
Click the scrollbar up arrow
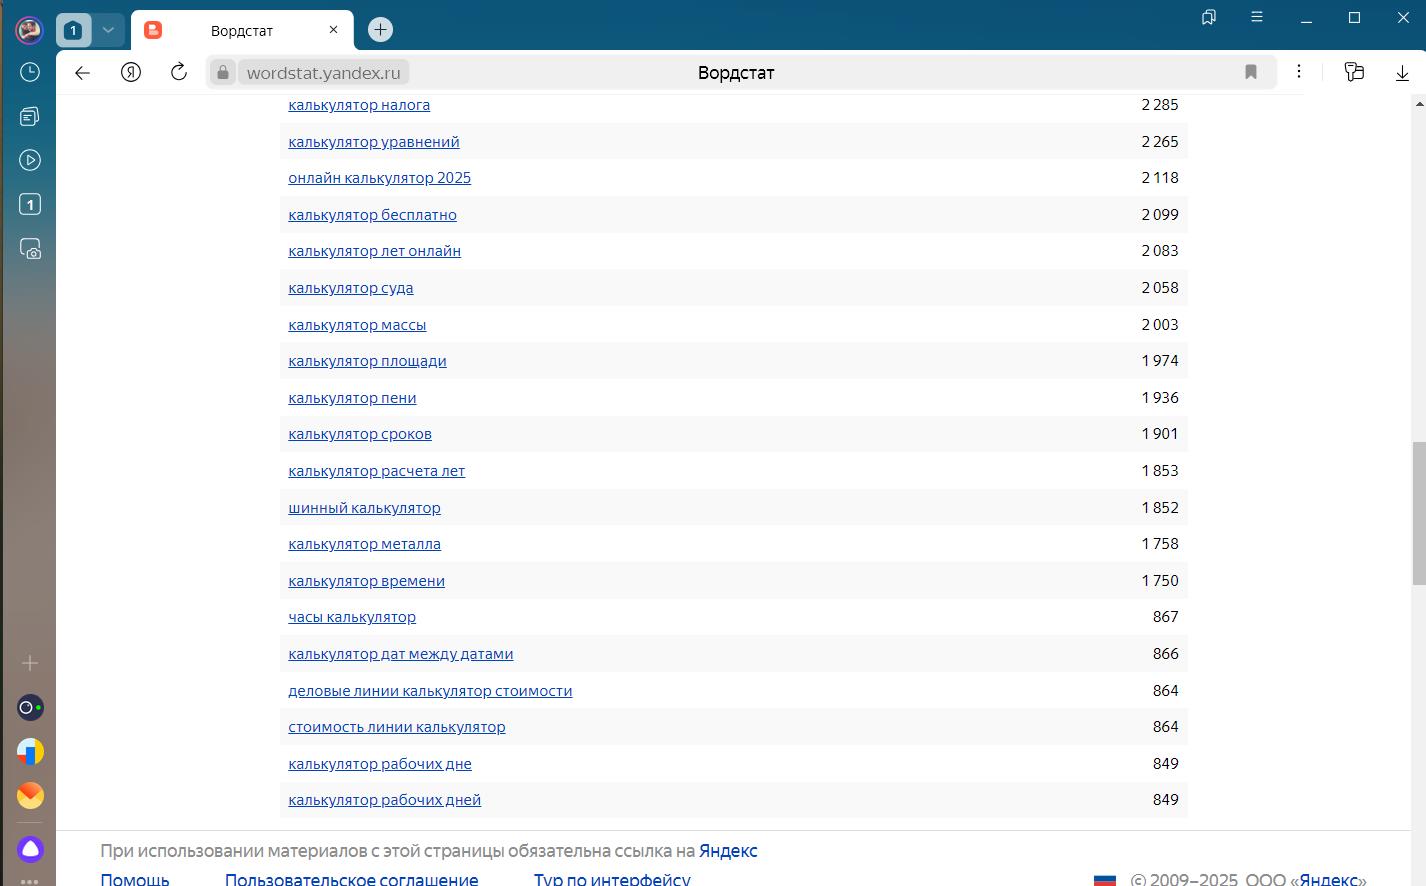coord(1418,103)
